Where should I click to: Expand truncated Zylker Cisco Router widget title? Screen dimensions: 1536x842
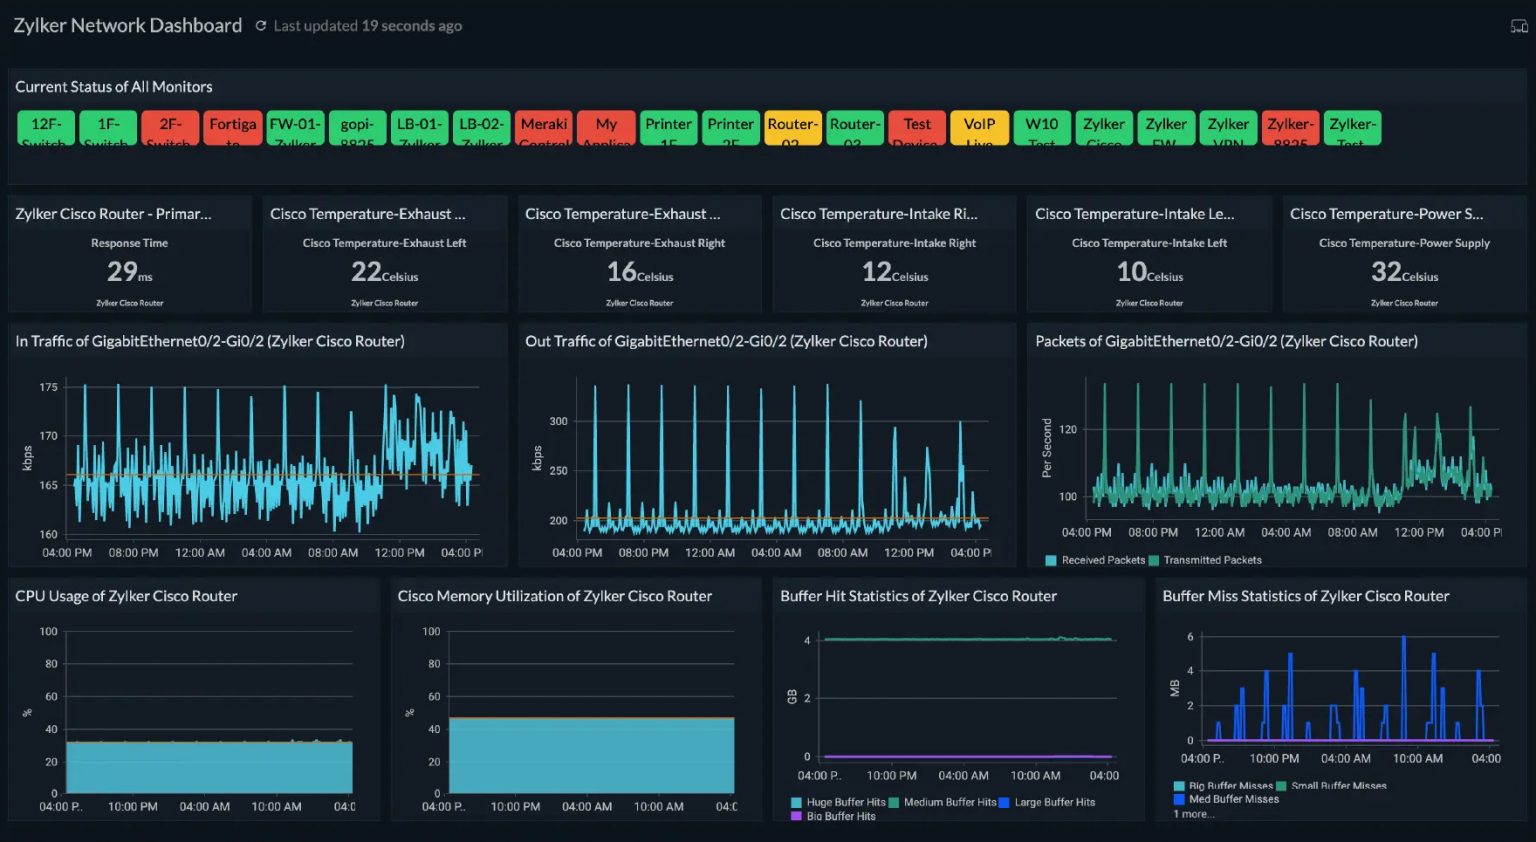114,213
